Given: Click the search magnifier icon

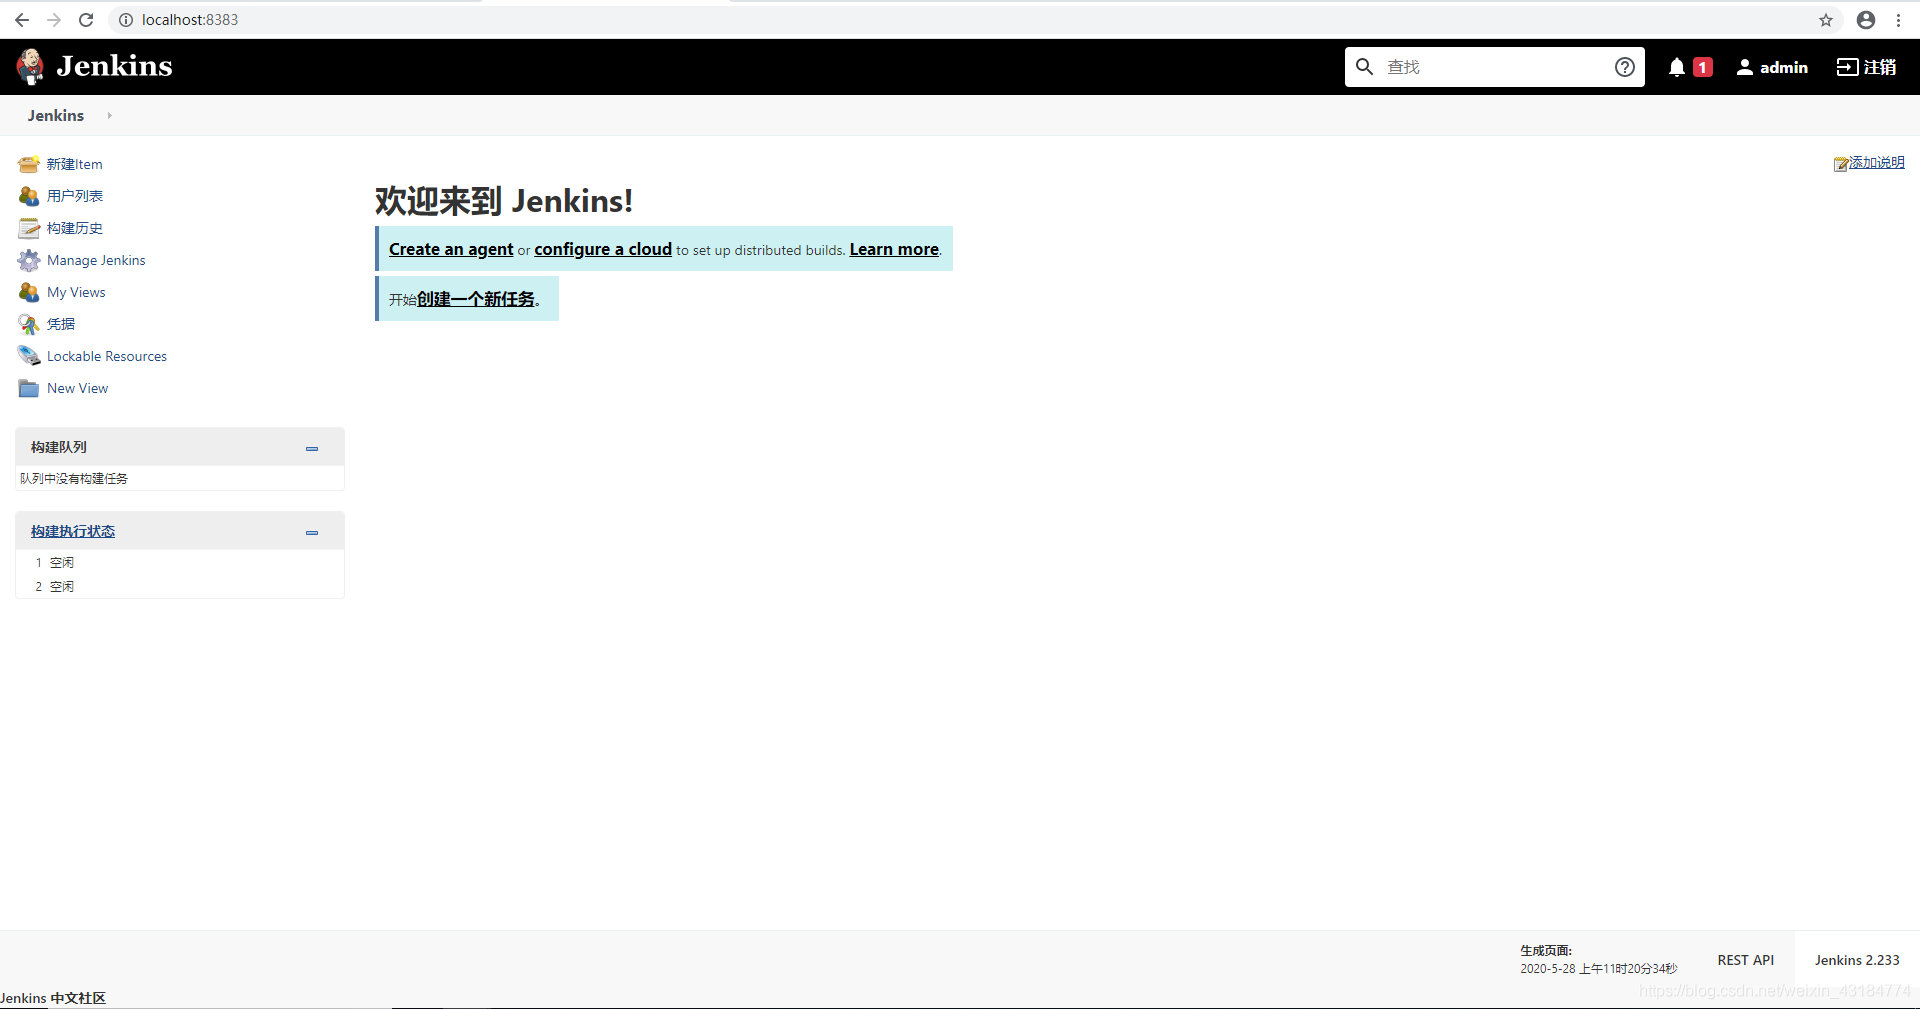Looking at the screenshot, I should click(1364, 67).
